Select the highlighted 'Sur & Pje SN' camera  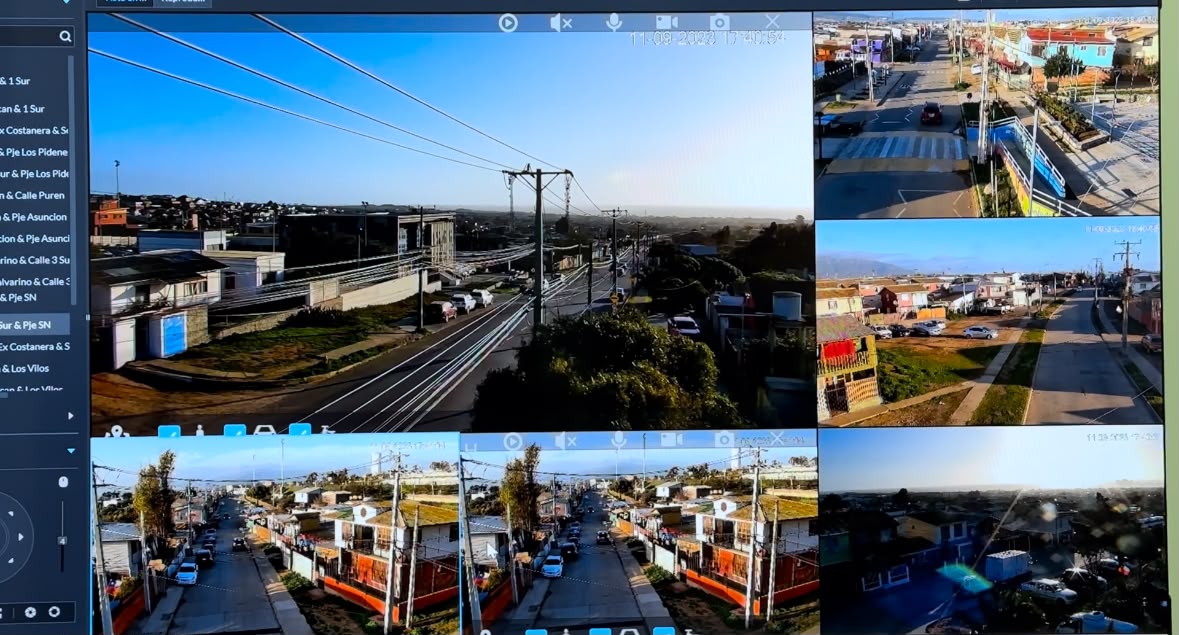click(x=35, y=325)
